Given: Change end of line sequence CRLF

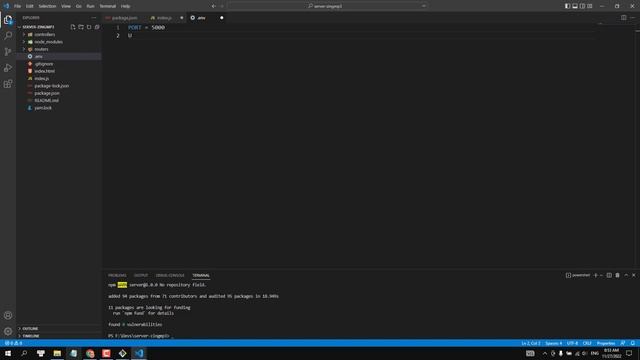Looking at the screenshot, I should click(x=587, y=343).
